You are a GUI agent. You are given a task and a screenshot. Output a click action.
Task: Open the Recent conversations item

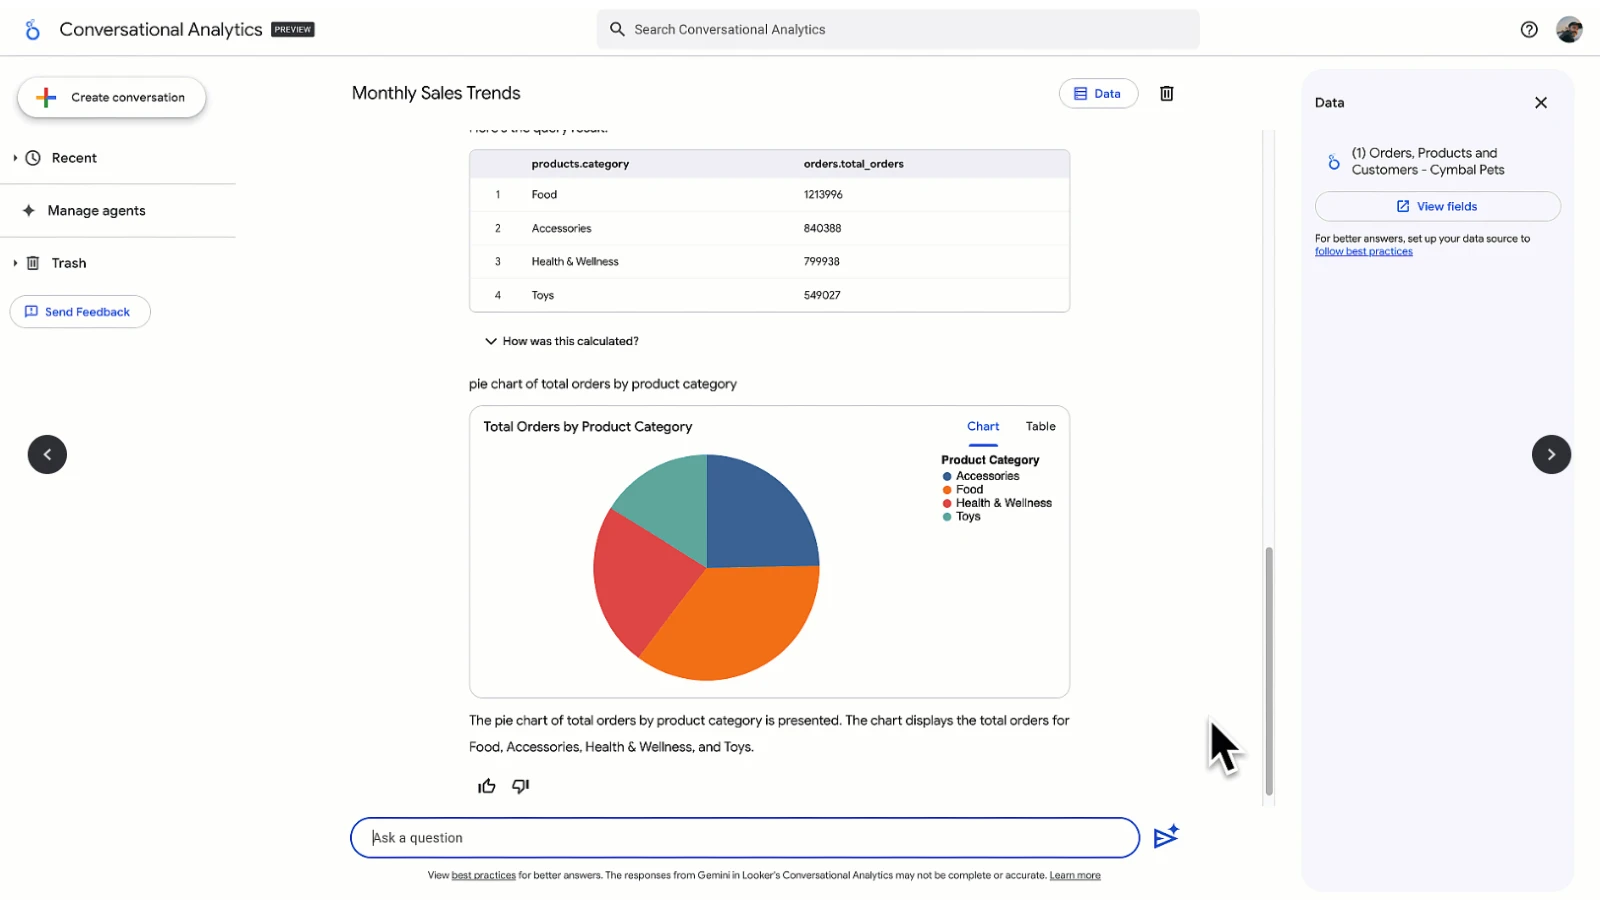coord(74,158)
